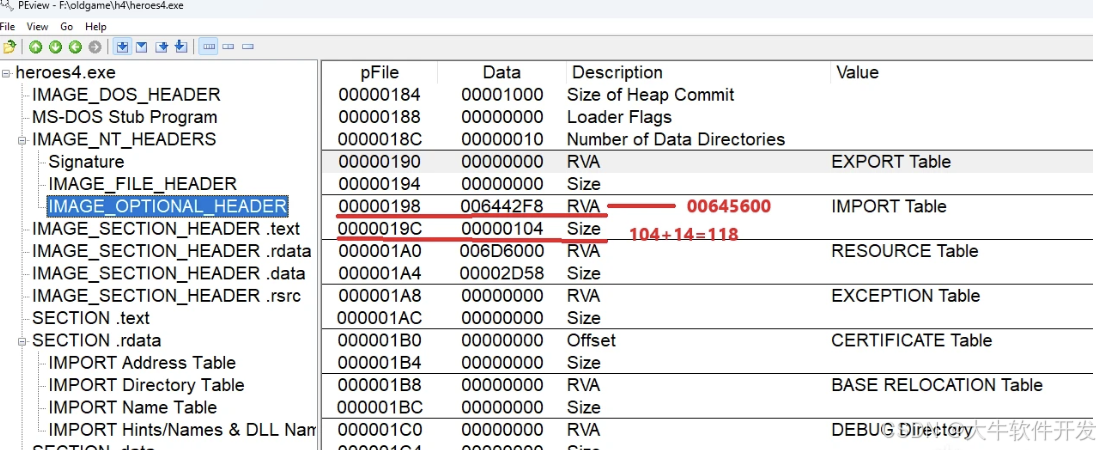Click the pFile column header
The width and height of the screenshot is (1100, 450).
point(380,72)
